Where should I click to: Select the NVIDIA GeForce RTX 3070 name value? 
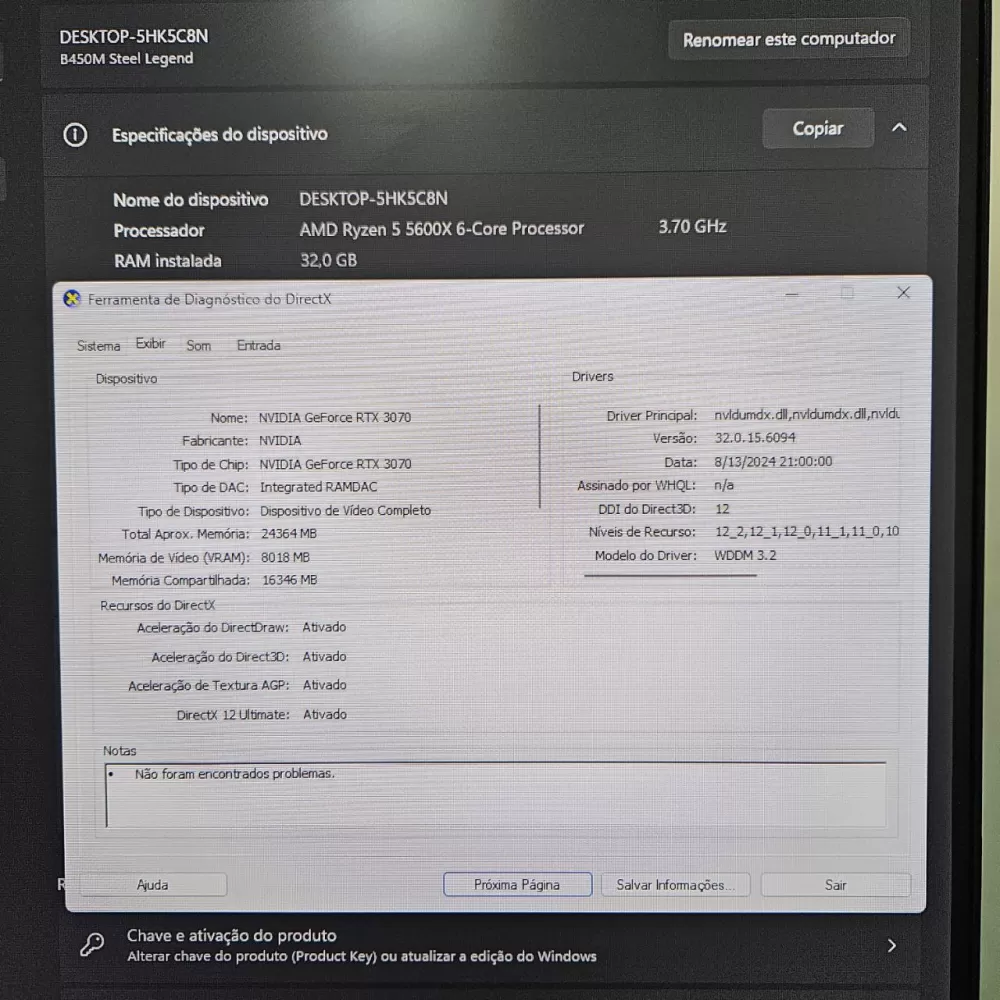(335, 418)
